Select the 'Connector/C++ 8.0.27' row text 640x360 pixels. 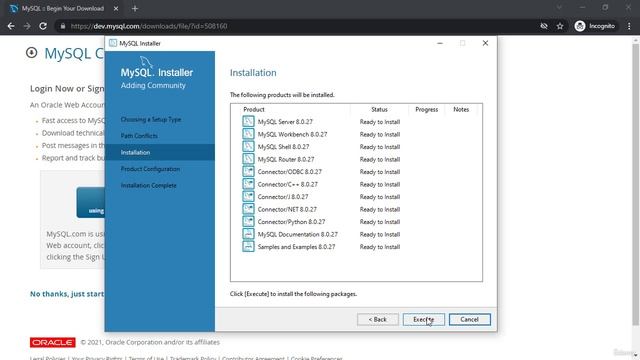(x=287, y=184)
